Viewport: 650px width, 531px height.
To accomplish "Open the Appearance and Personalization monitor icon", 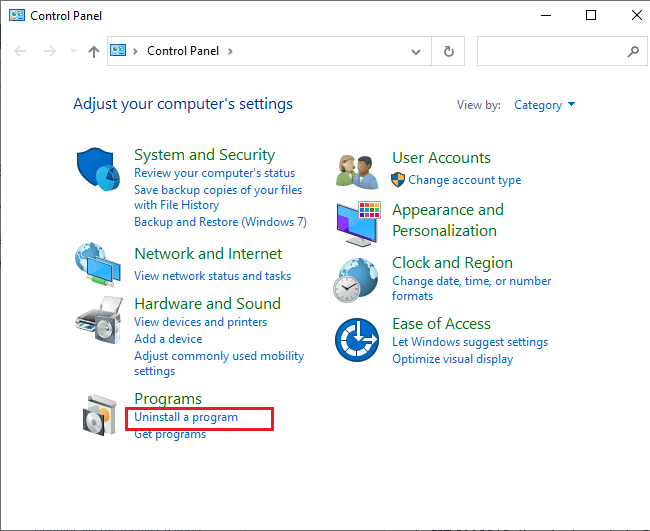I will point(358,224).
